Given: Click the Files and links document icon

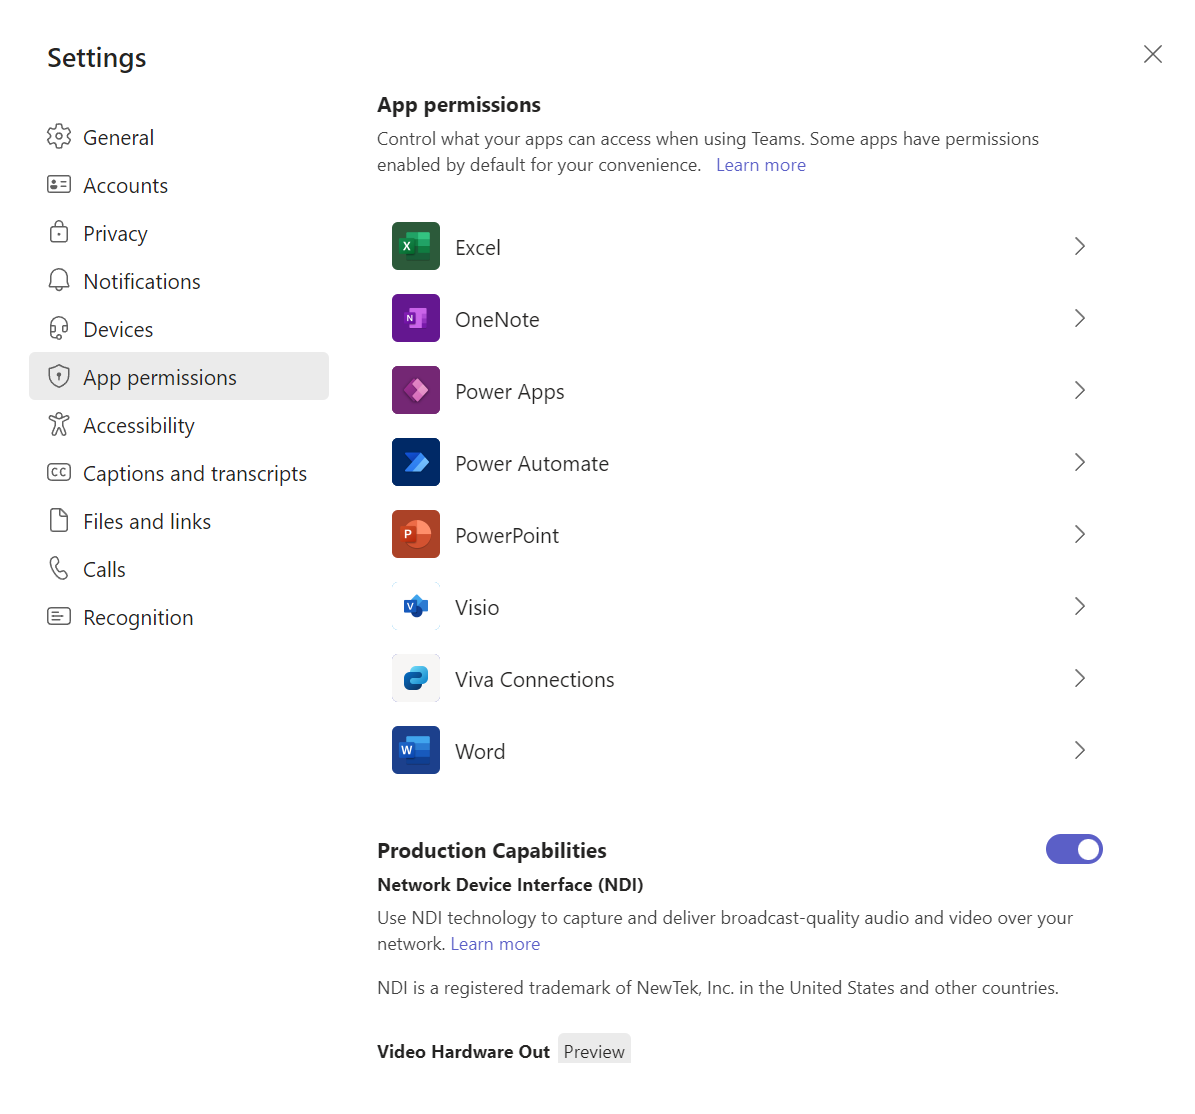Looking at the screenshot, I should pyautogui.click(x=59, y=520).
